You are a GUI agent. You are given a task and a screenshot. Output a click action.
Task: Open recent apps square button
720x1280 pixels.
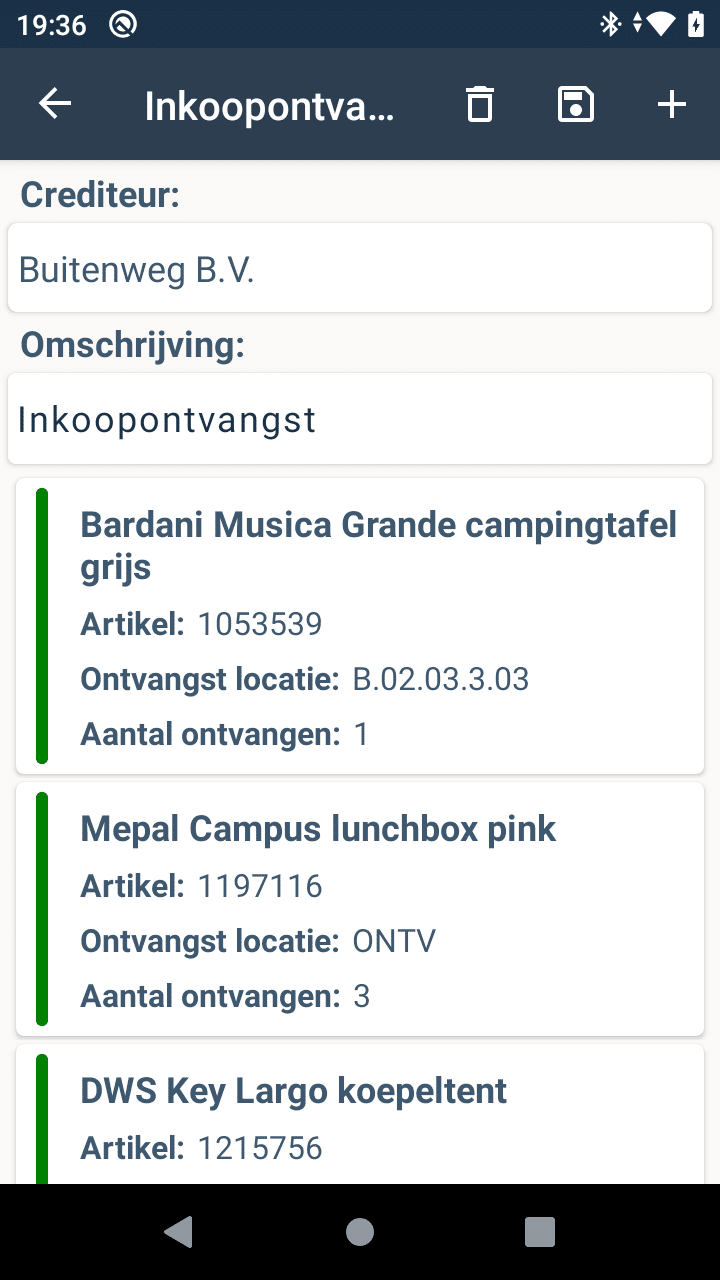[x=540, y=1232]
